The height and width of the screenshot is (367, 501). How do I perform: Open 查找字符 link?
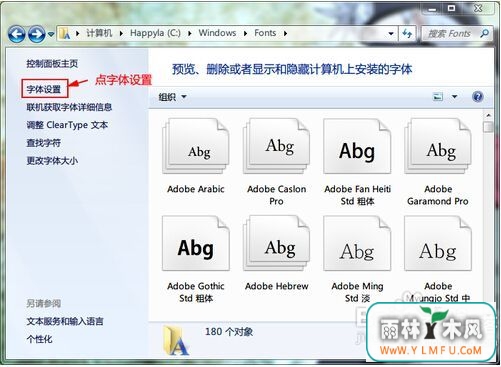pos(43,143)
